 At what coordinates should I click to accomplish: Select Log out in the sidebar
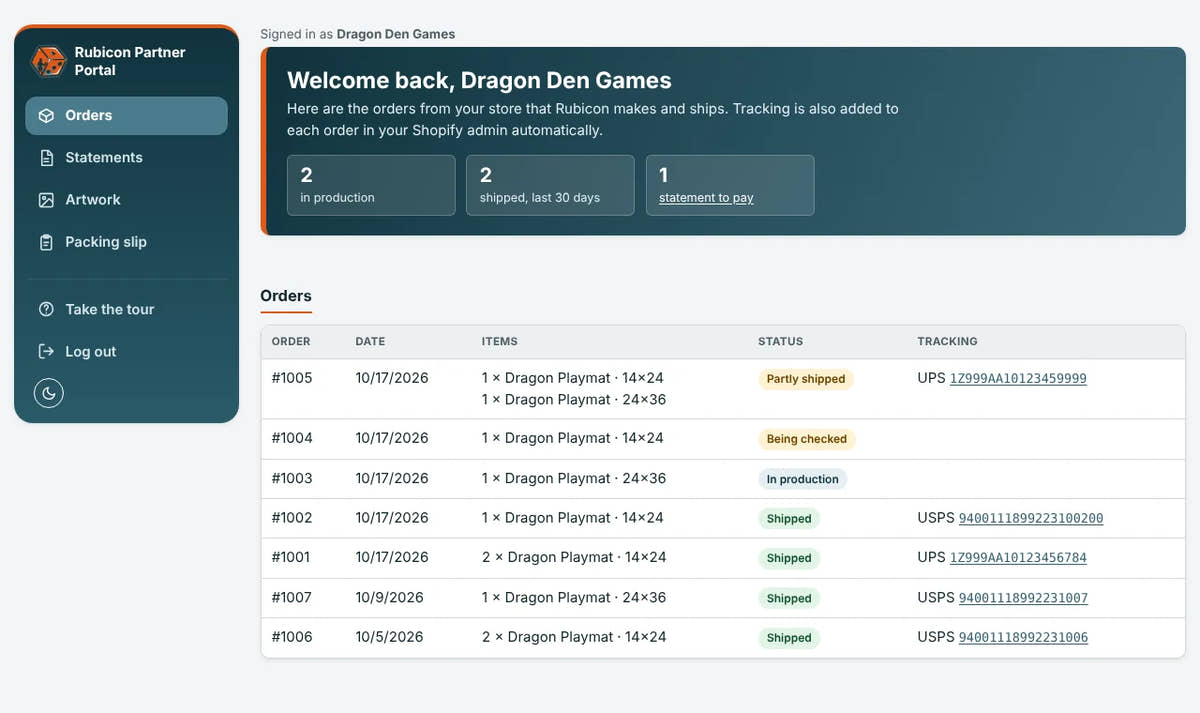126,352
